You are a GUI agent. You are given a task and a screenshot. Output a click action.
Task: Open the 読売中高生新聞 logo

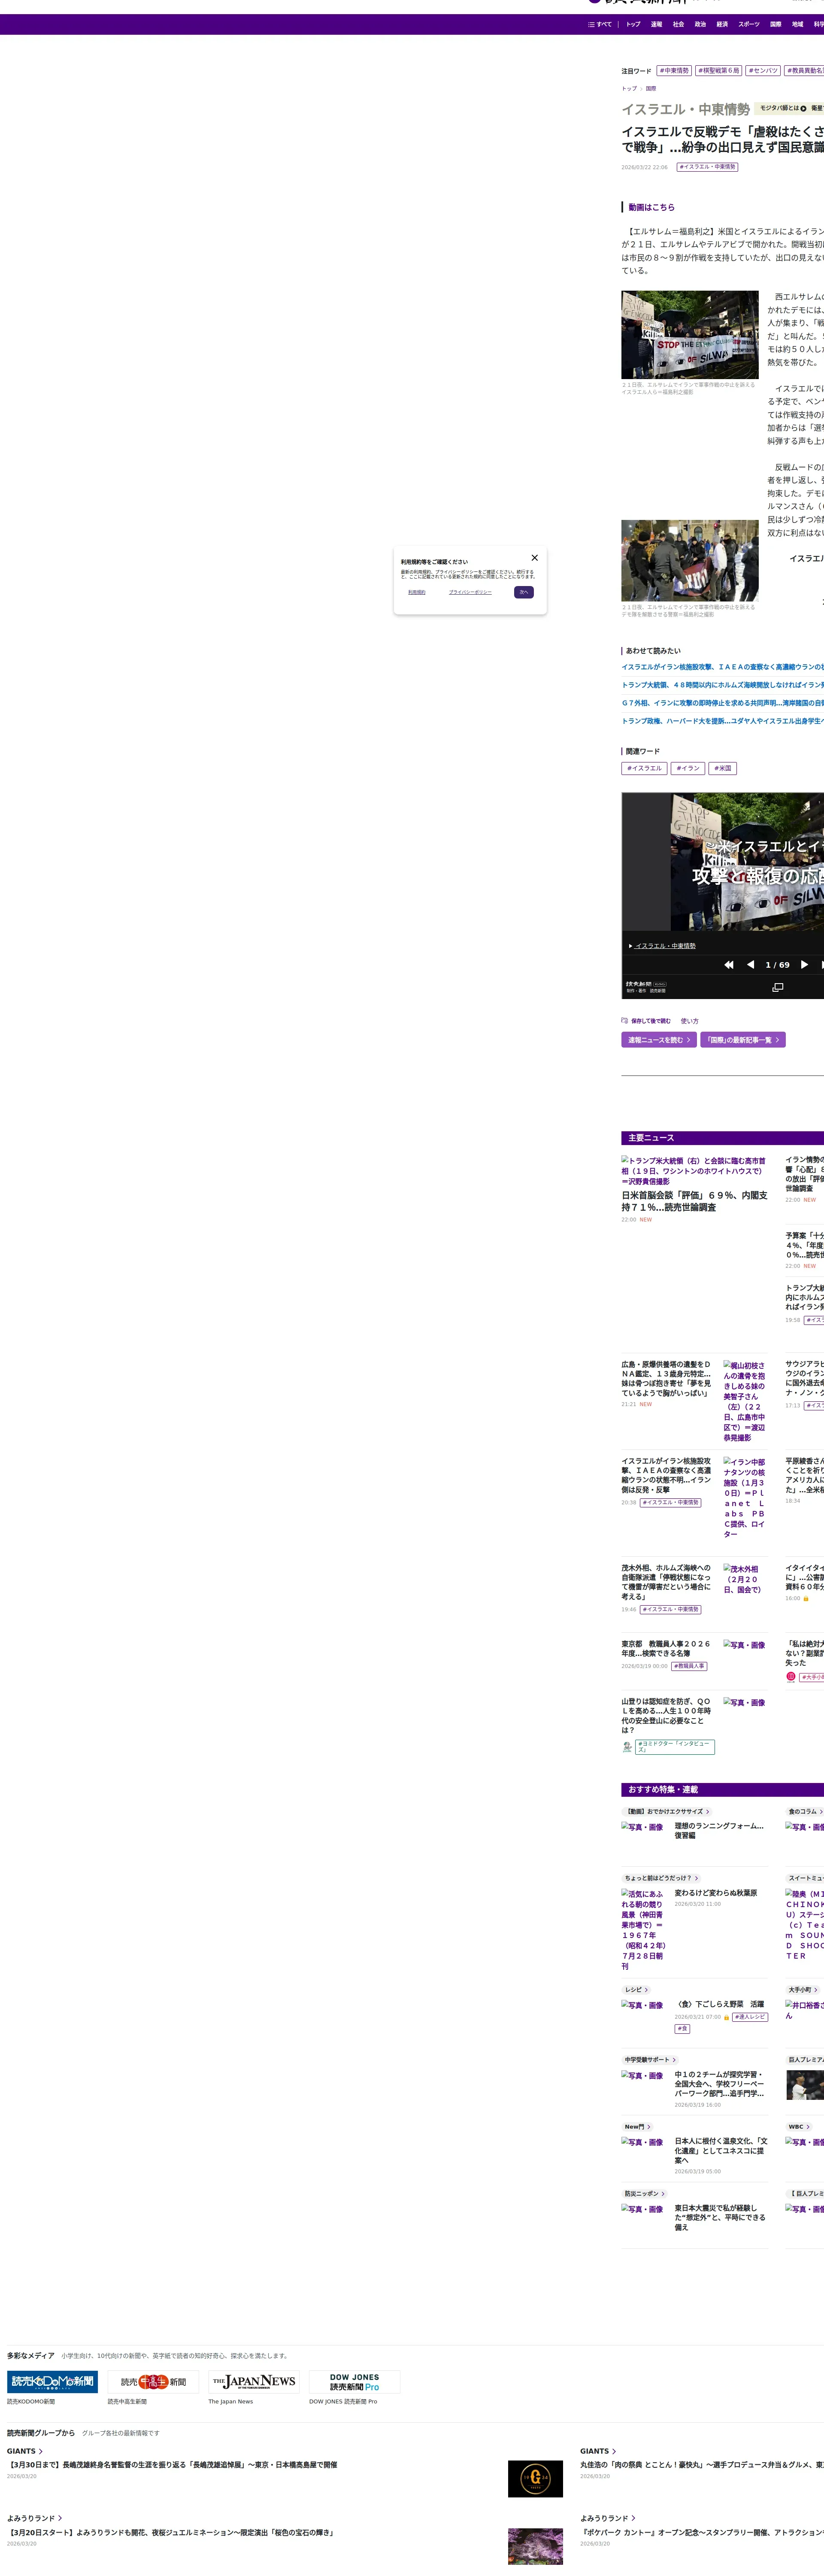153,2381
